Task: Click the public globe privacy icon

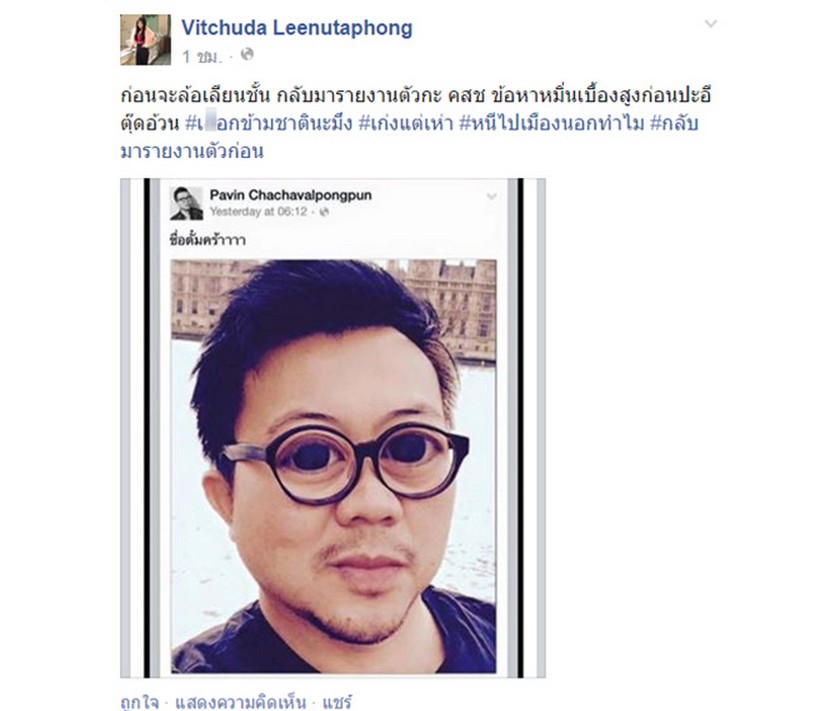Action: tap(247, 54)
